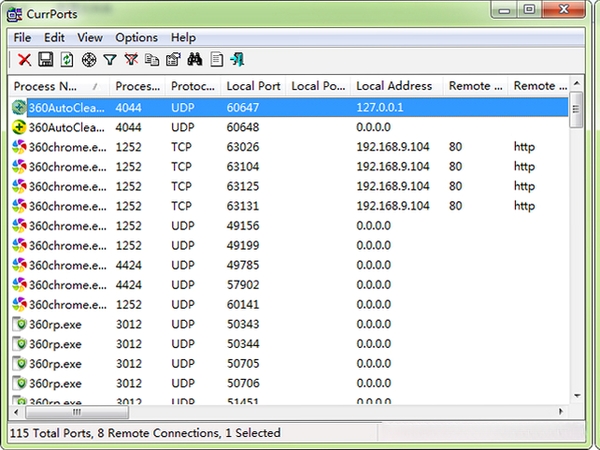
Task: Open the Options menu
Action: [x=137, y=38]
